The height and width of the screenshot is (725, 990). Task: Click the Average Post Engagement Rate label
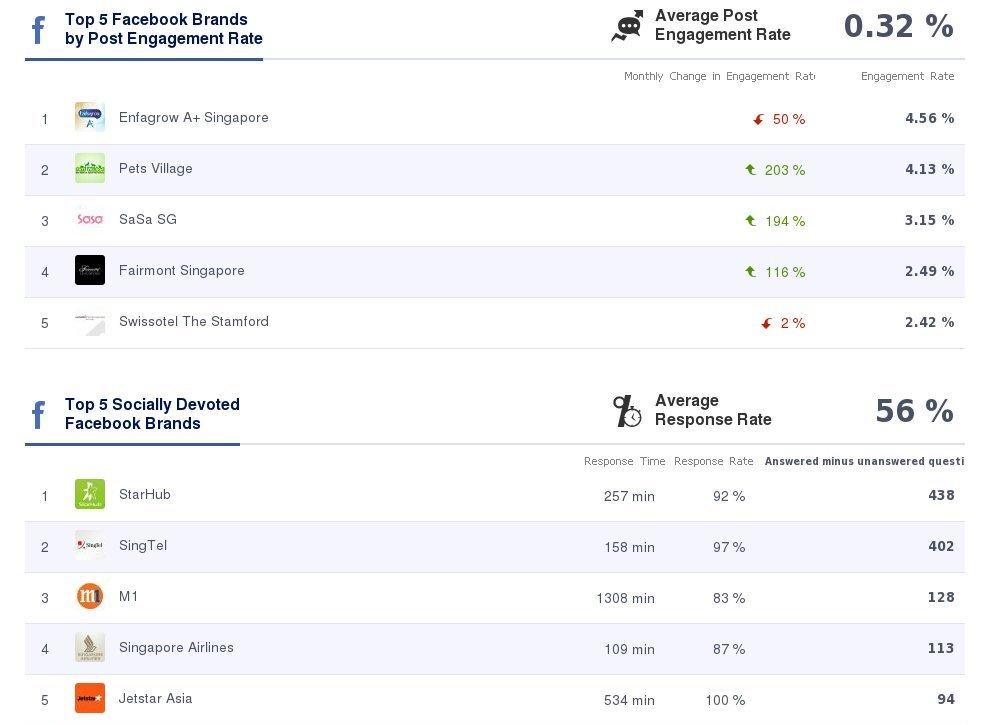pos(722,25)
